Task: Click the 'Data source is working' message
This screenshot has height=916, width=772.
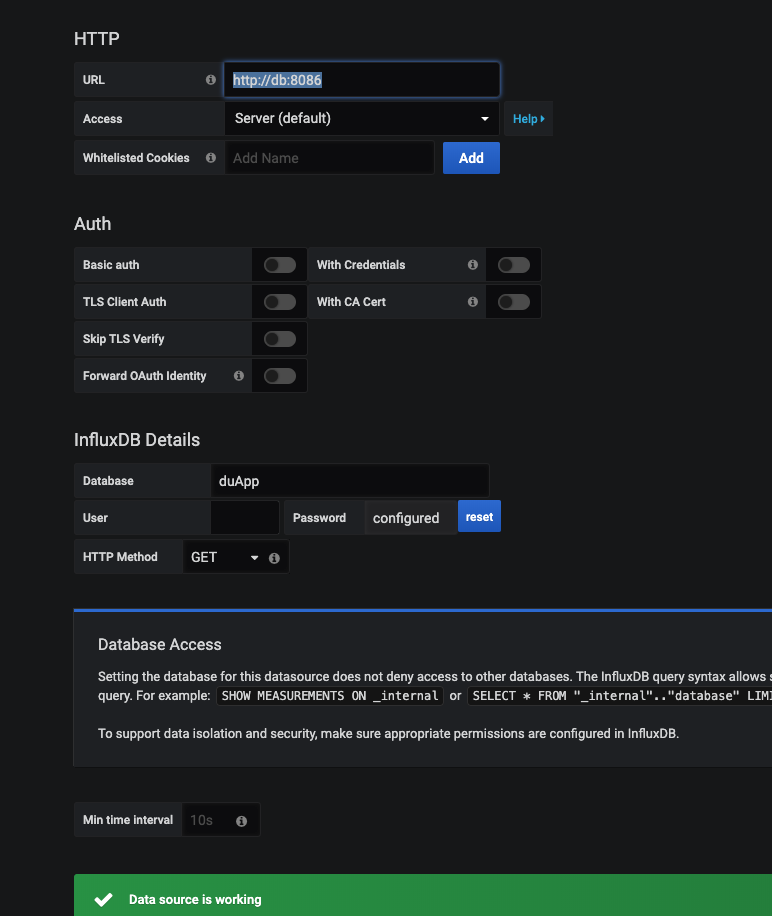Action: pyautogui.click(x=195, y=900)
